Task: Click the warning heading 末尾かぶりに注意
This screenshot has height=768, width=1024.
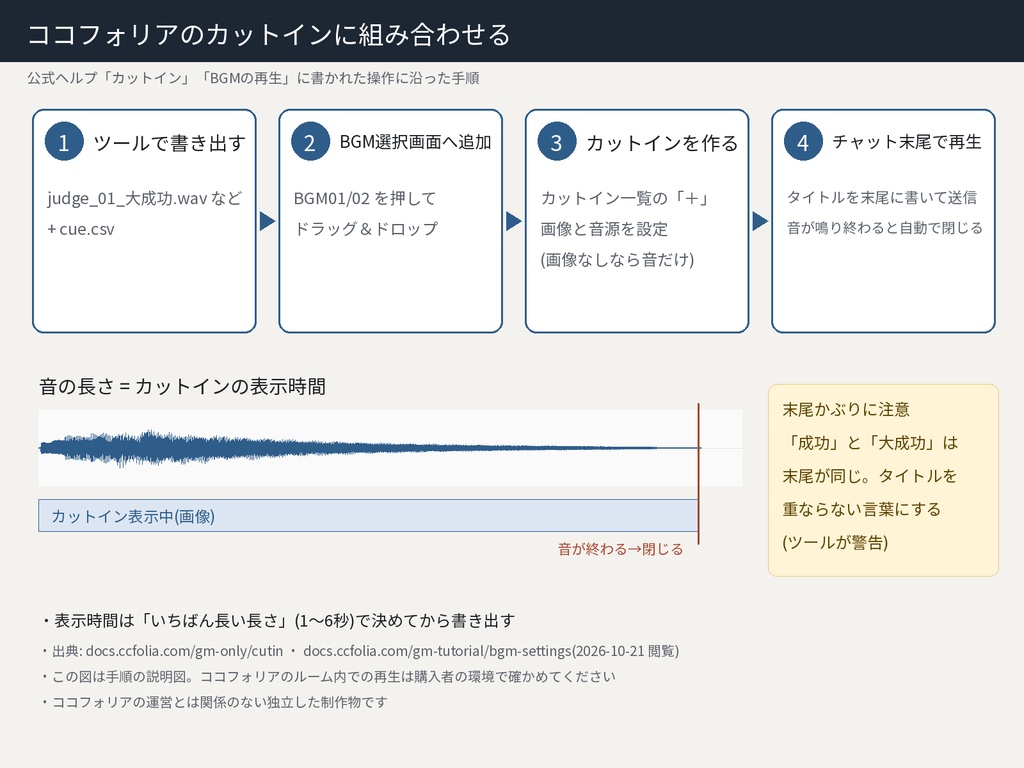Action: point(846,409)
